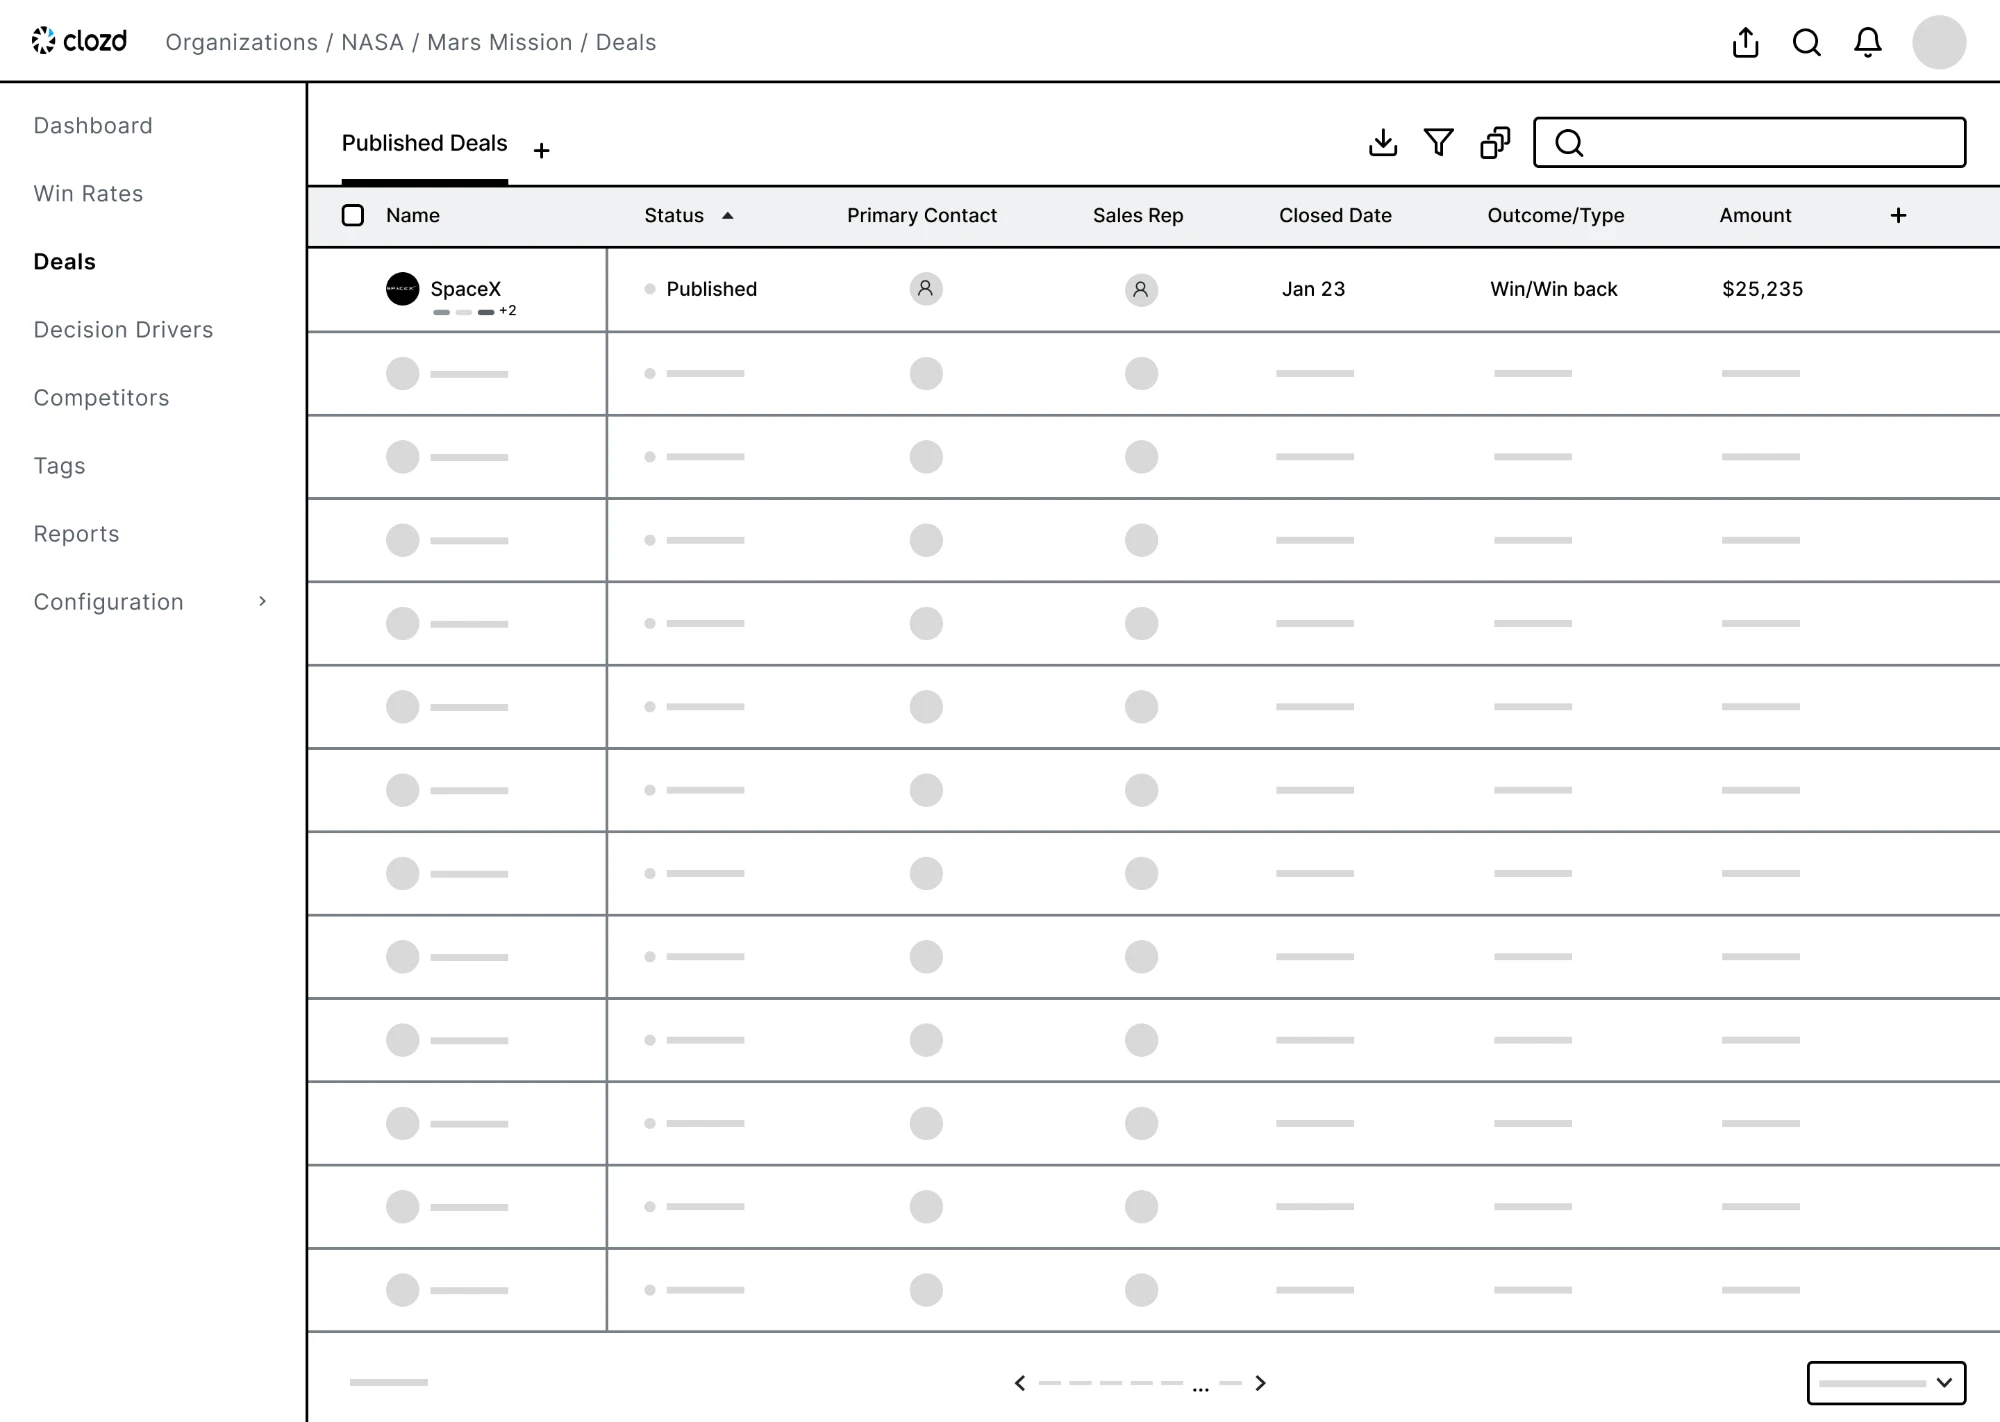Click Sales Rep column header
The width and height of the screenshot is (2000, 1422).
pos(1137,215)
